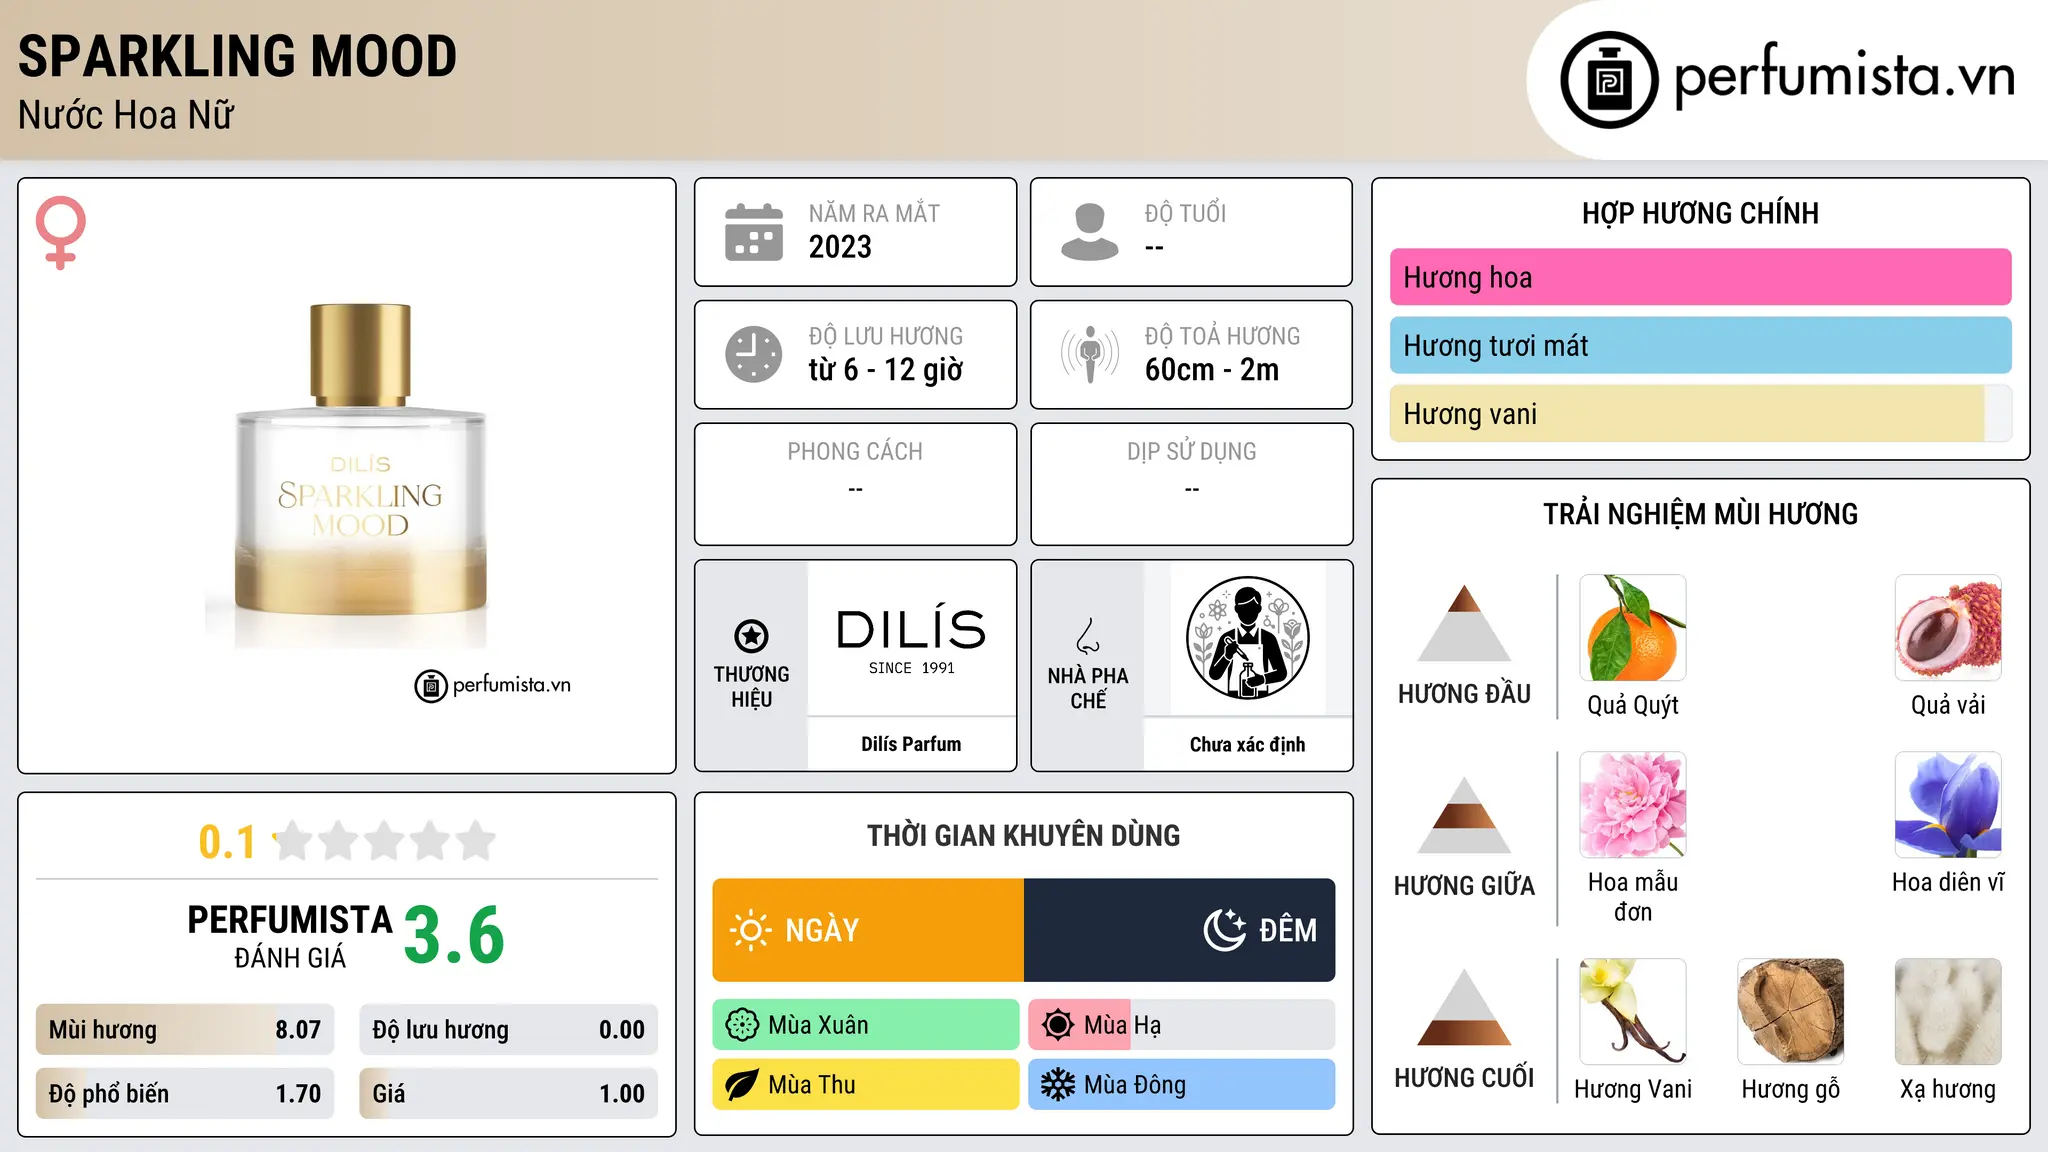Click the sillage icon beside Độ toả hương
The width and height of the screenshot is (2048, 1152).
click(x=1090, y=354)
